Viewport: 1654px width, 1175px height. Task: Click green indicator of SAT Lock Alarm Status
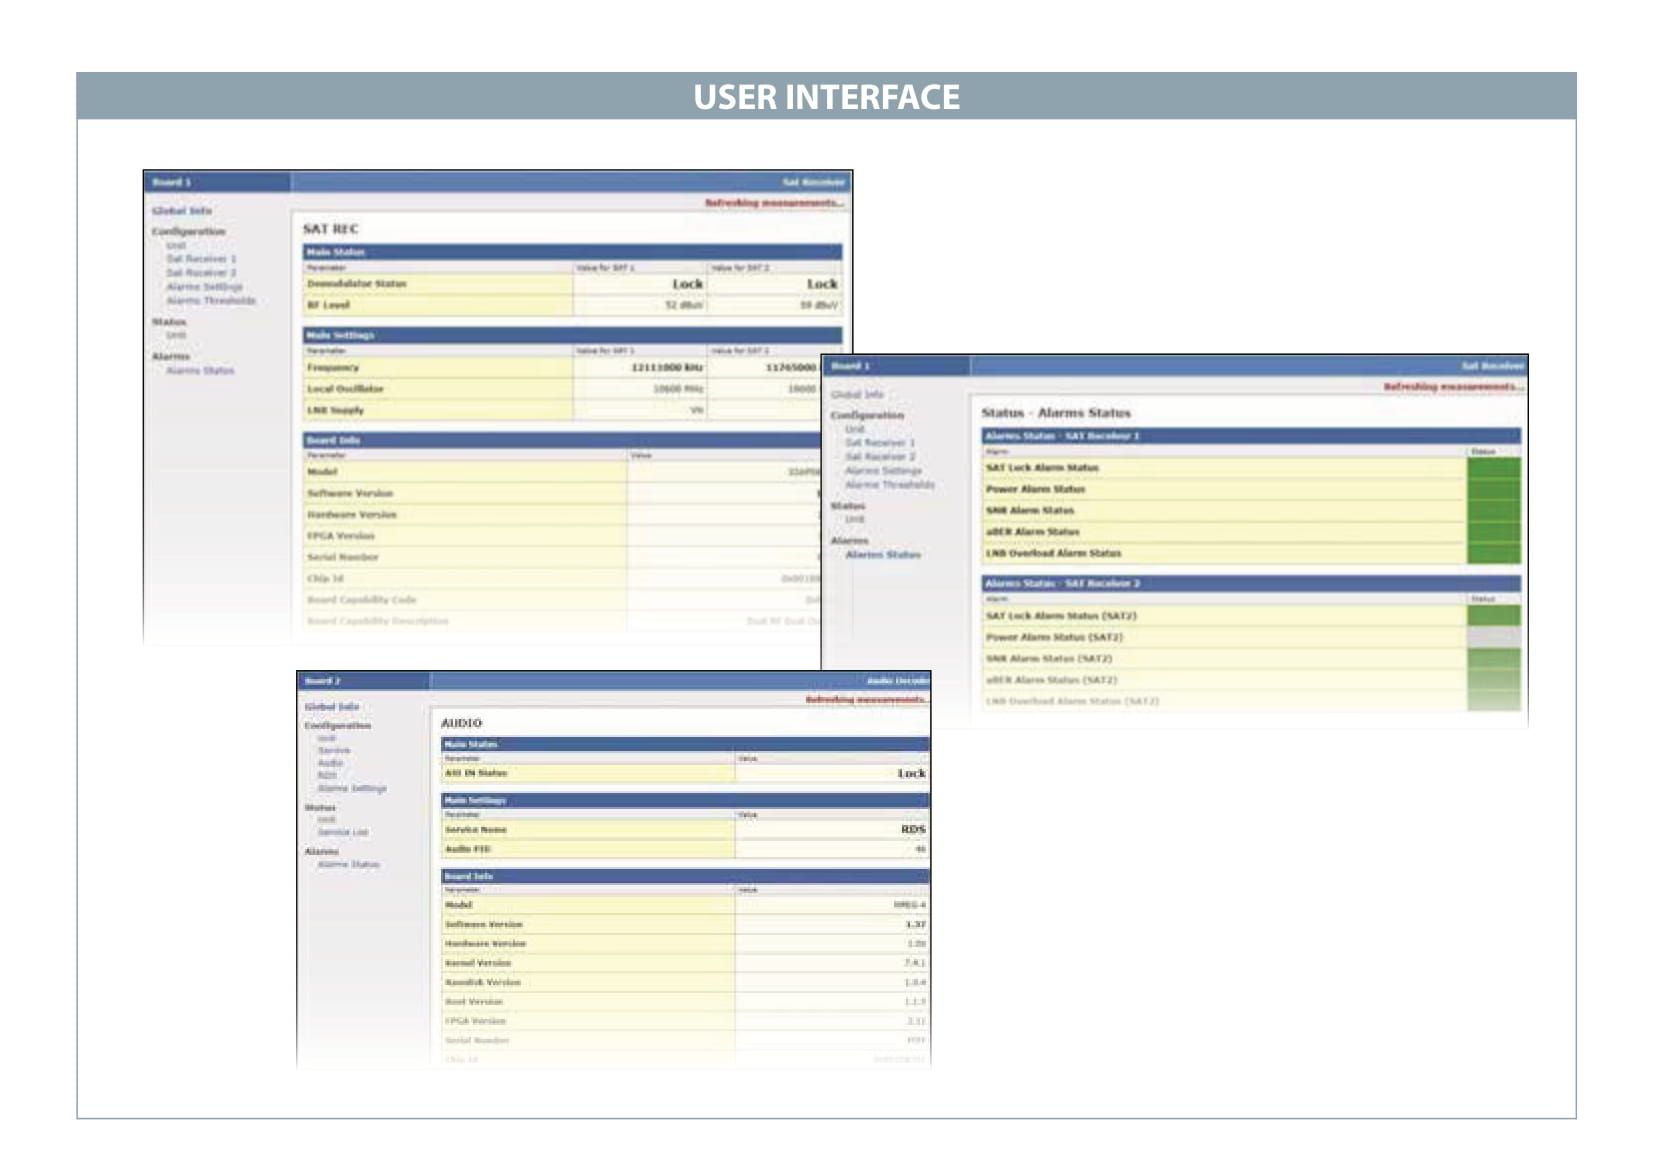1494,467
